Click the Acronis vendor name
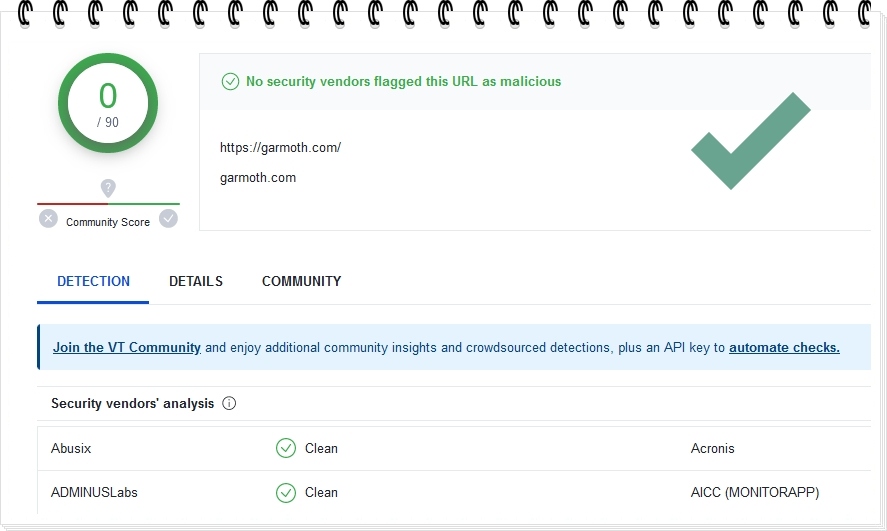This screenshot has width=887, height=531. (x=712, y=448)
